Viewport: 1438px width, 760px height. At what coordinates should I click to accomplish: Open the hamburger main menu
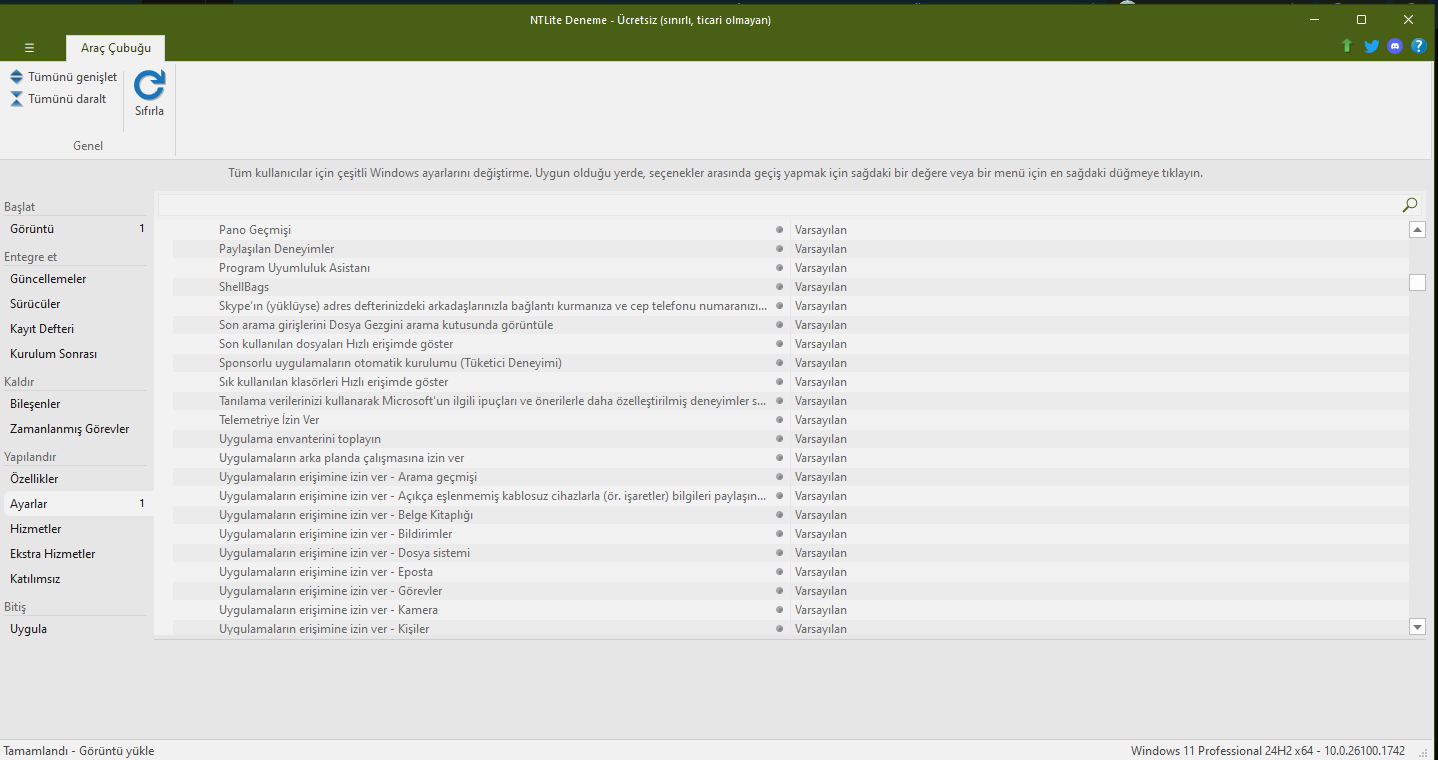29,48
